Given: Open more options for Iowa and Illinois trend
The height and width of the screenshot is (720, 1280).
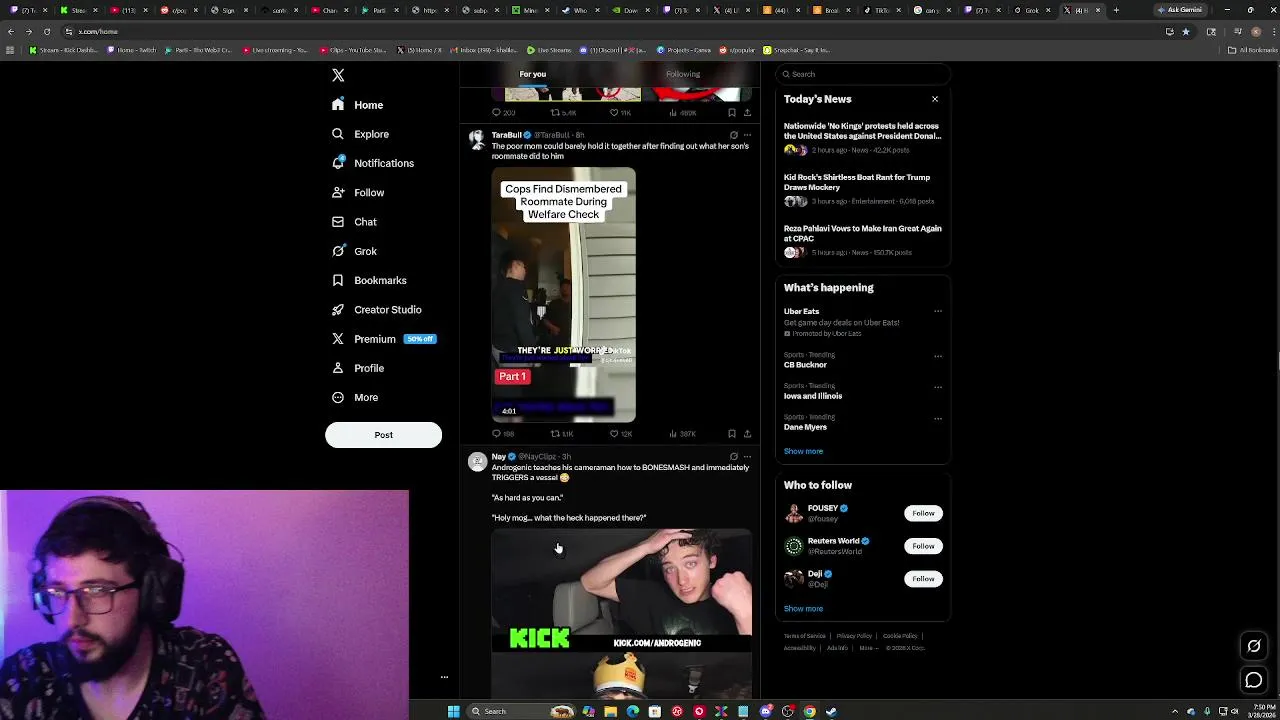Looking at the screenshot, I should click(937, 387).
